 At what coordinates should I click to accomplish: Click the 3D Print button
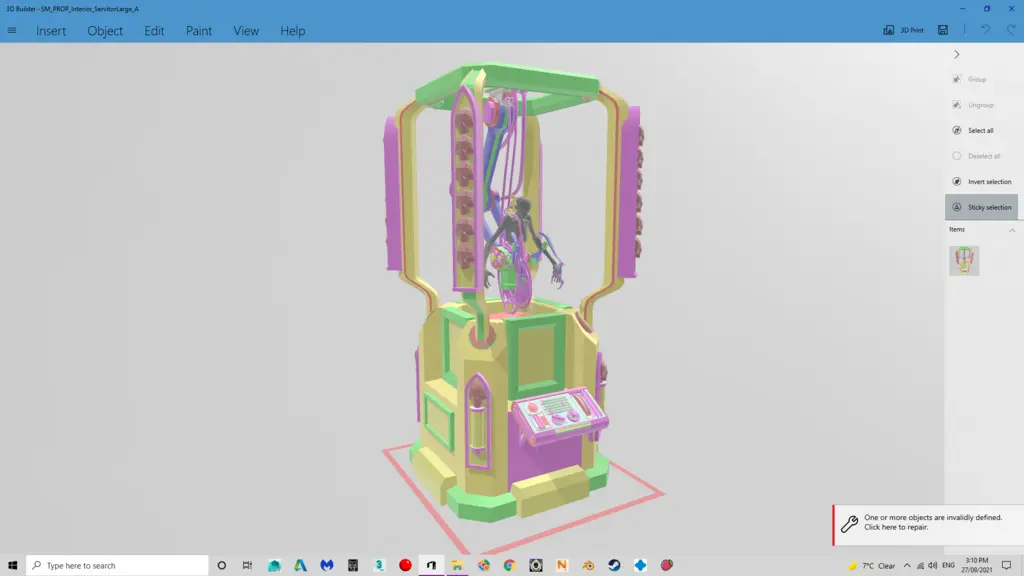point(903,30)
